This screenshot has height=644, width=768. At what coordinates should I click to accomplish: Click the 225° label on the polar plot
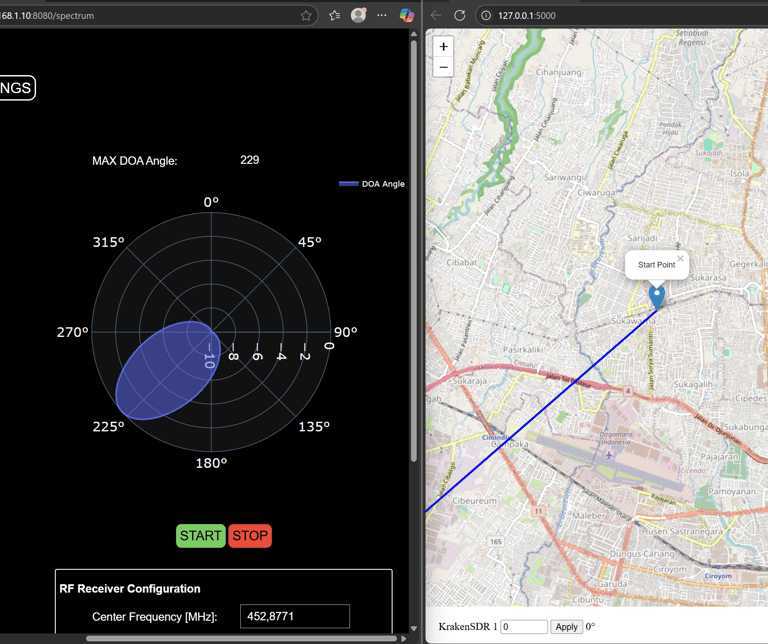(x=108, y=427)
